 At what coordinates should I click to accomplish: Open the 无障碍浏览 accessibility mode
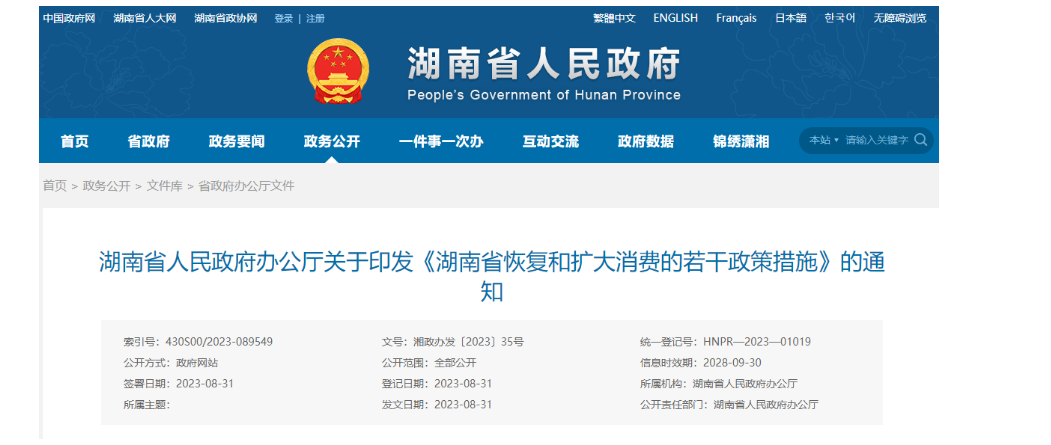900,18
